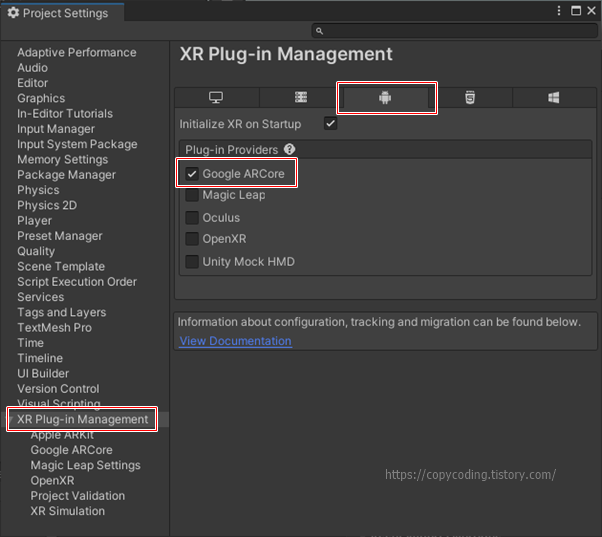The height and width of the screenshot is (537, 602).
Task: Open Services settings
Action: (x=41, y=297)
